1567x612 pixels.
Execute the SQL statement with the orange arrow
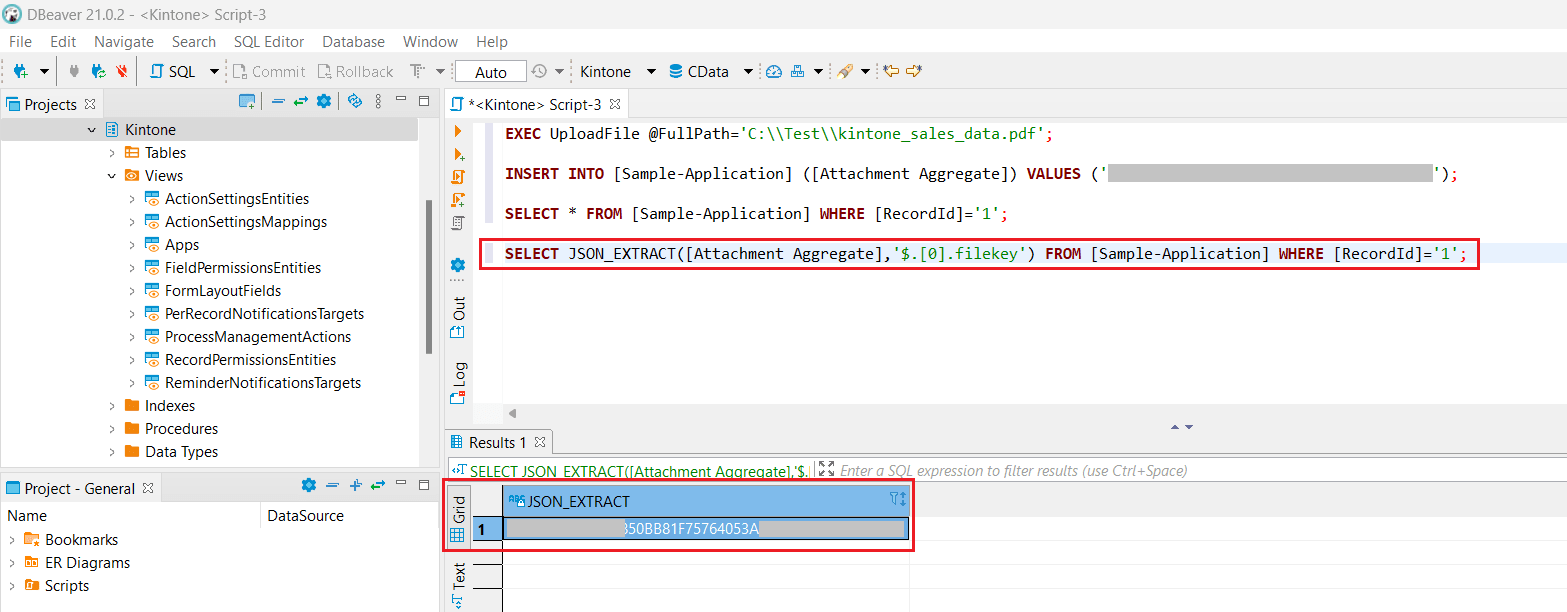[457, 131]
